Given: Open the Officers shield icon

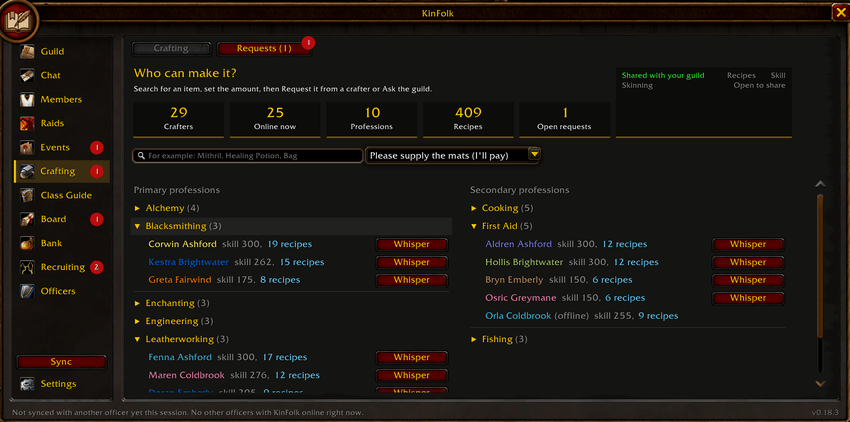Looking at the screenshot, I should (28, 291).
